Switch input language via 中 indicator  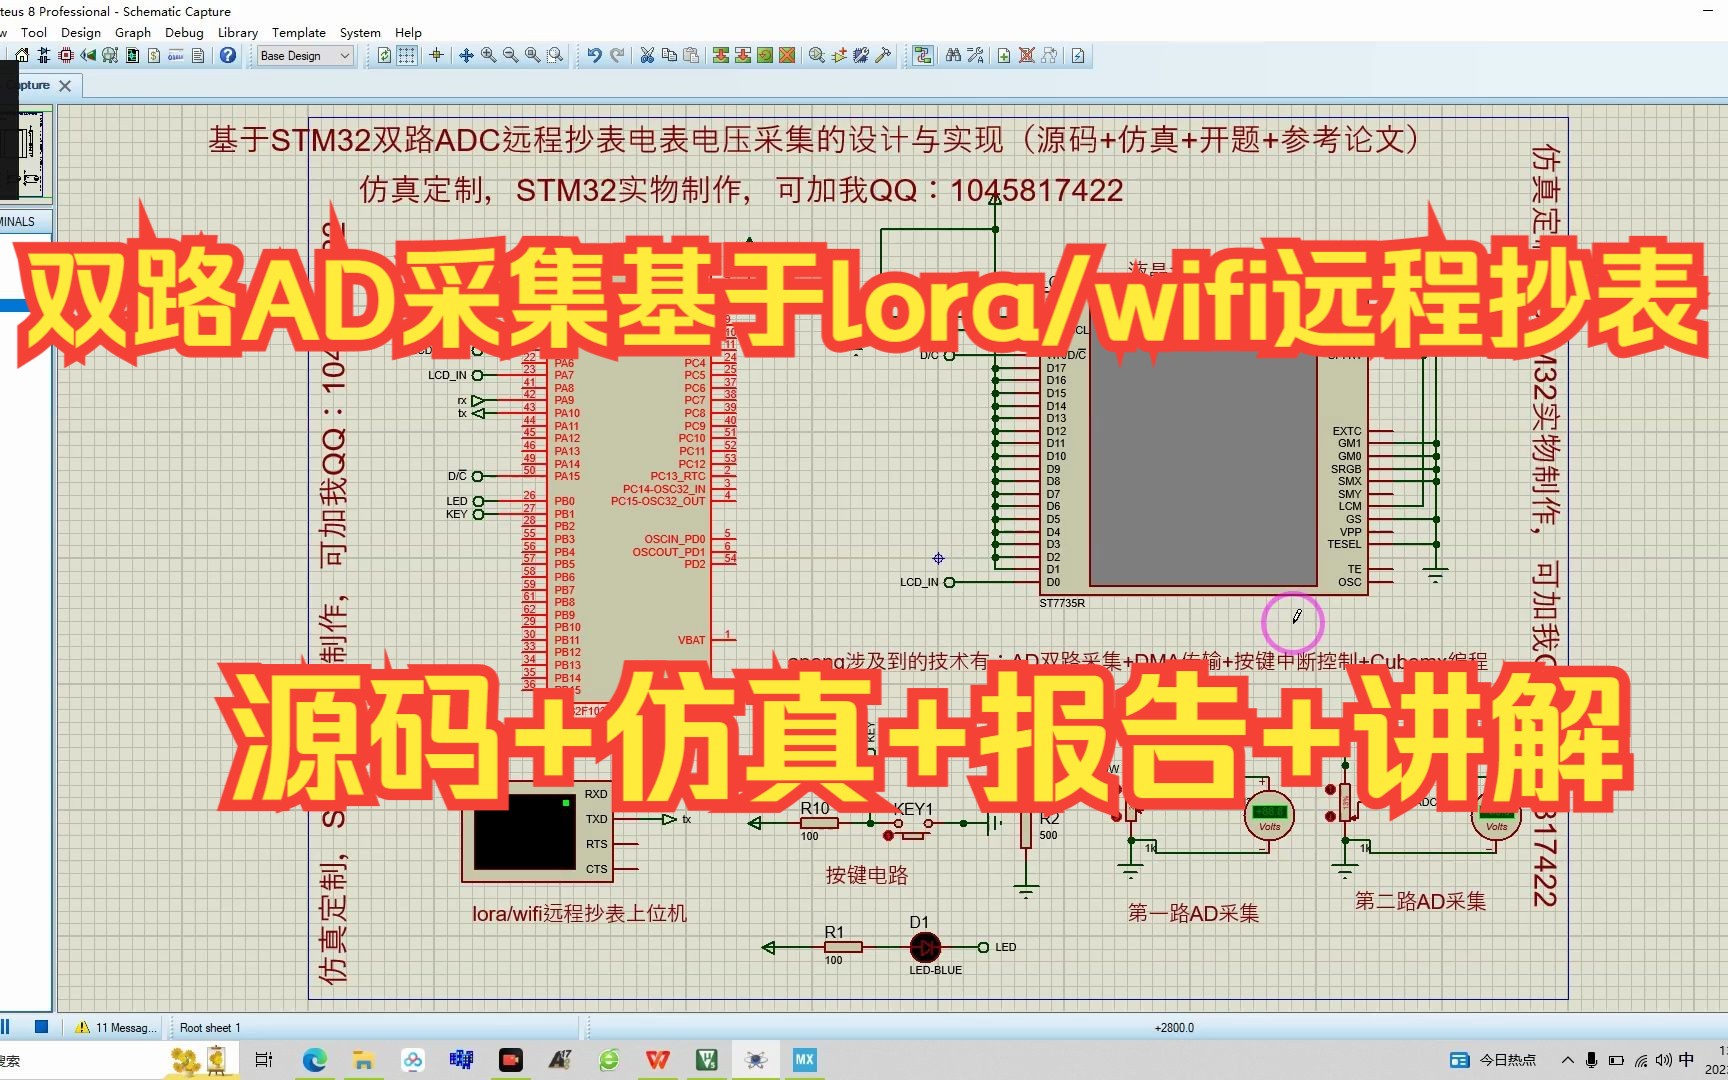(x=1686, y=1061)
